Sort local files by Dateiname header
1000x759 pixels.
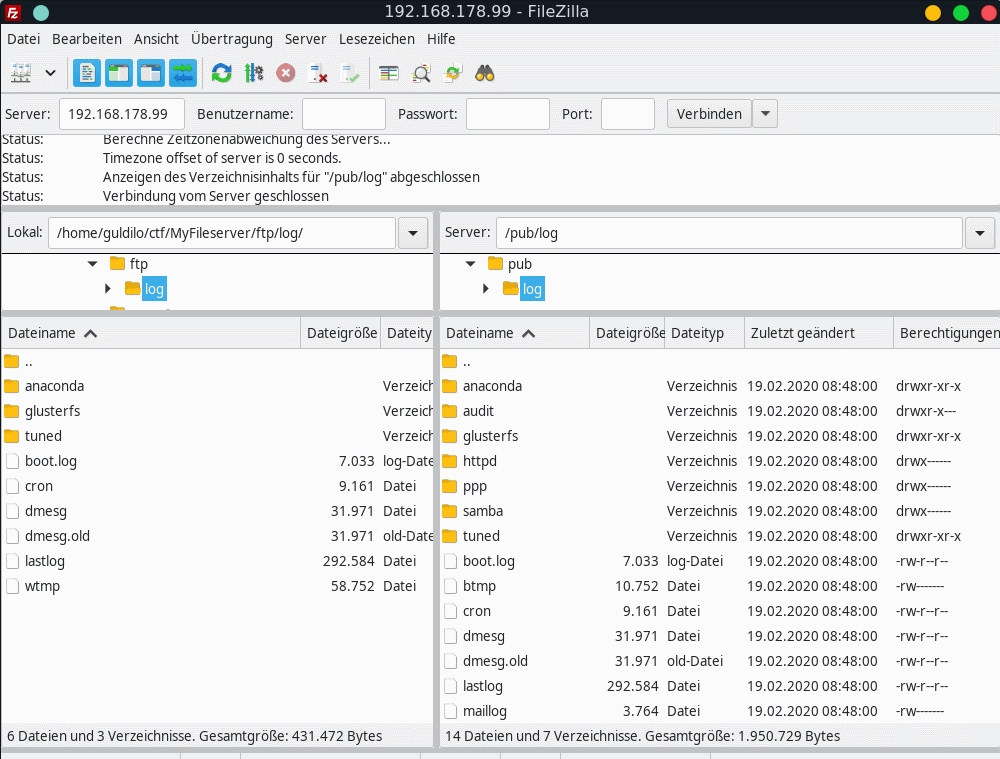pyautogui.click(x=151, y=333)
